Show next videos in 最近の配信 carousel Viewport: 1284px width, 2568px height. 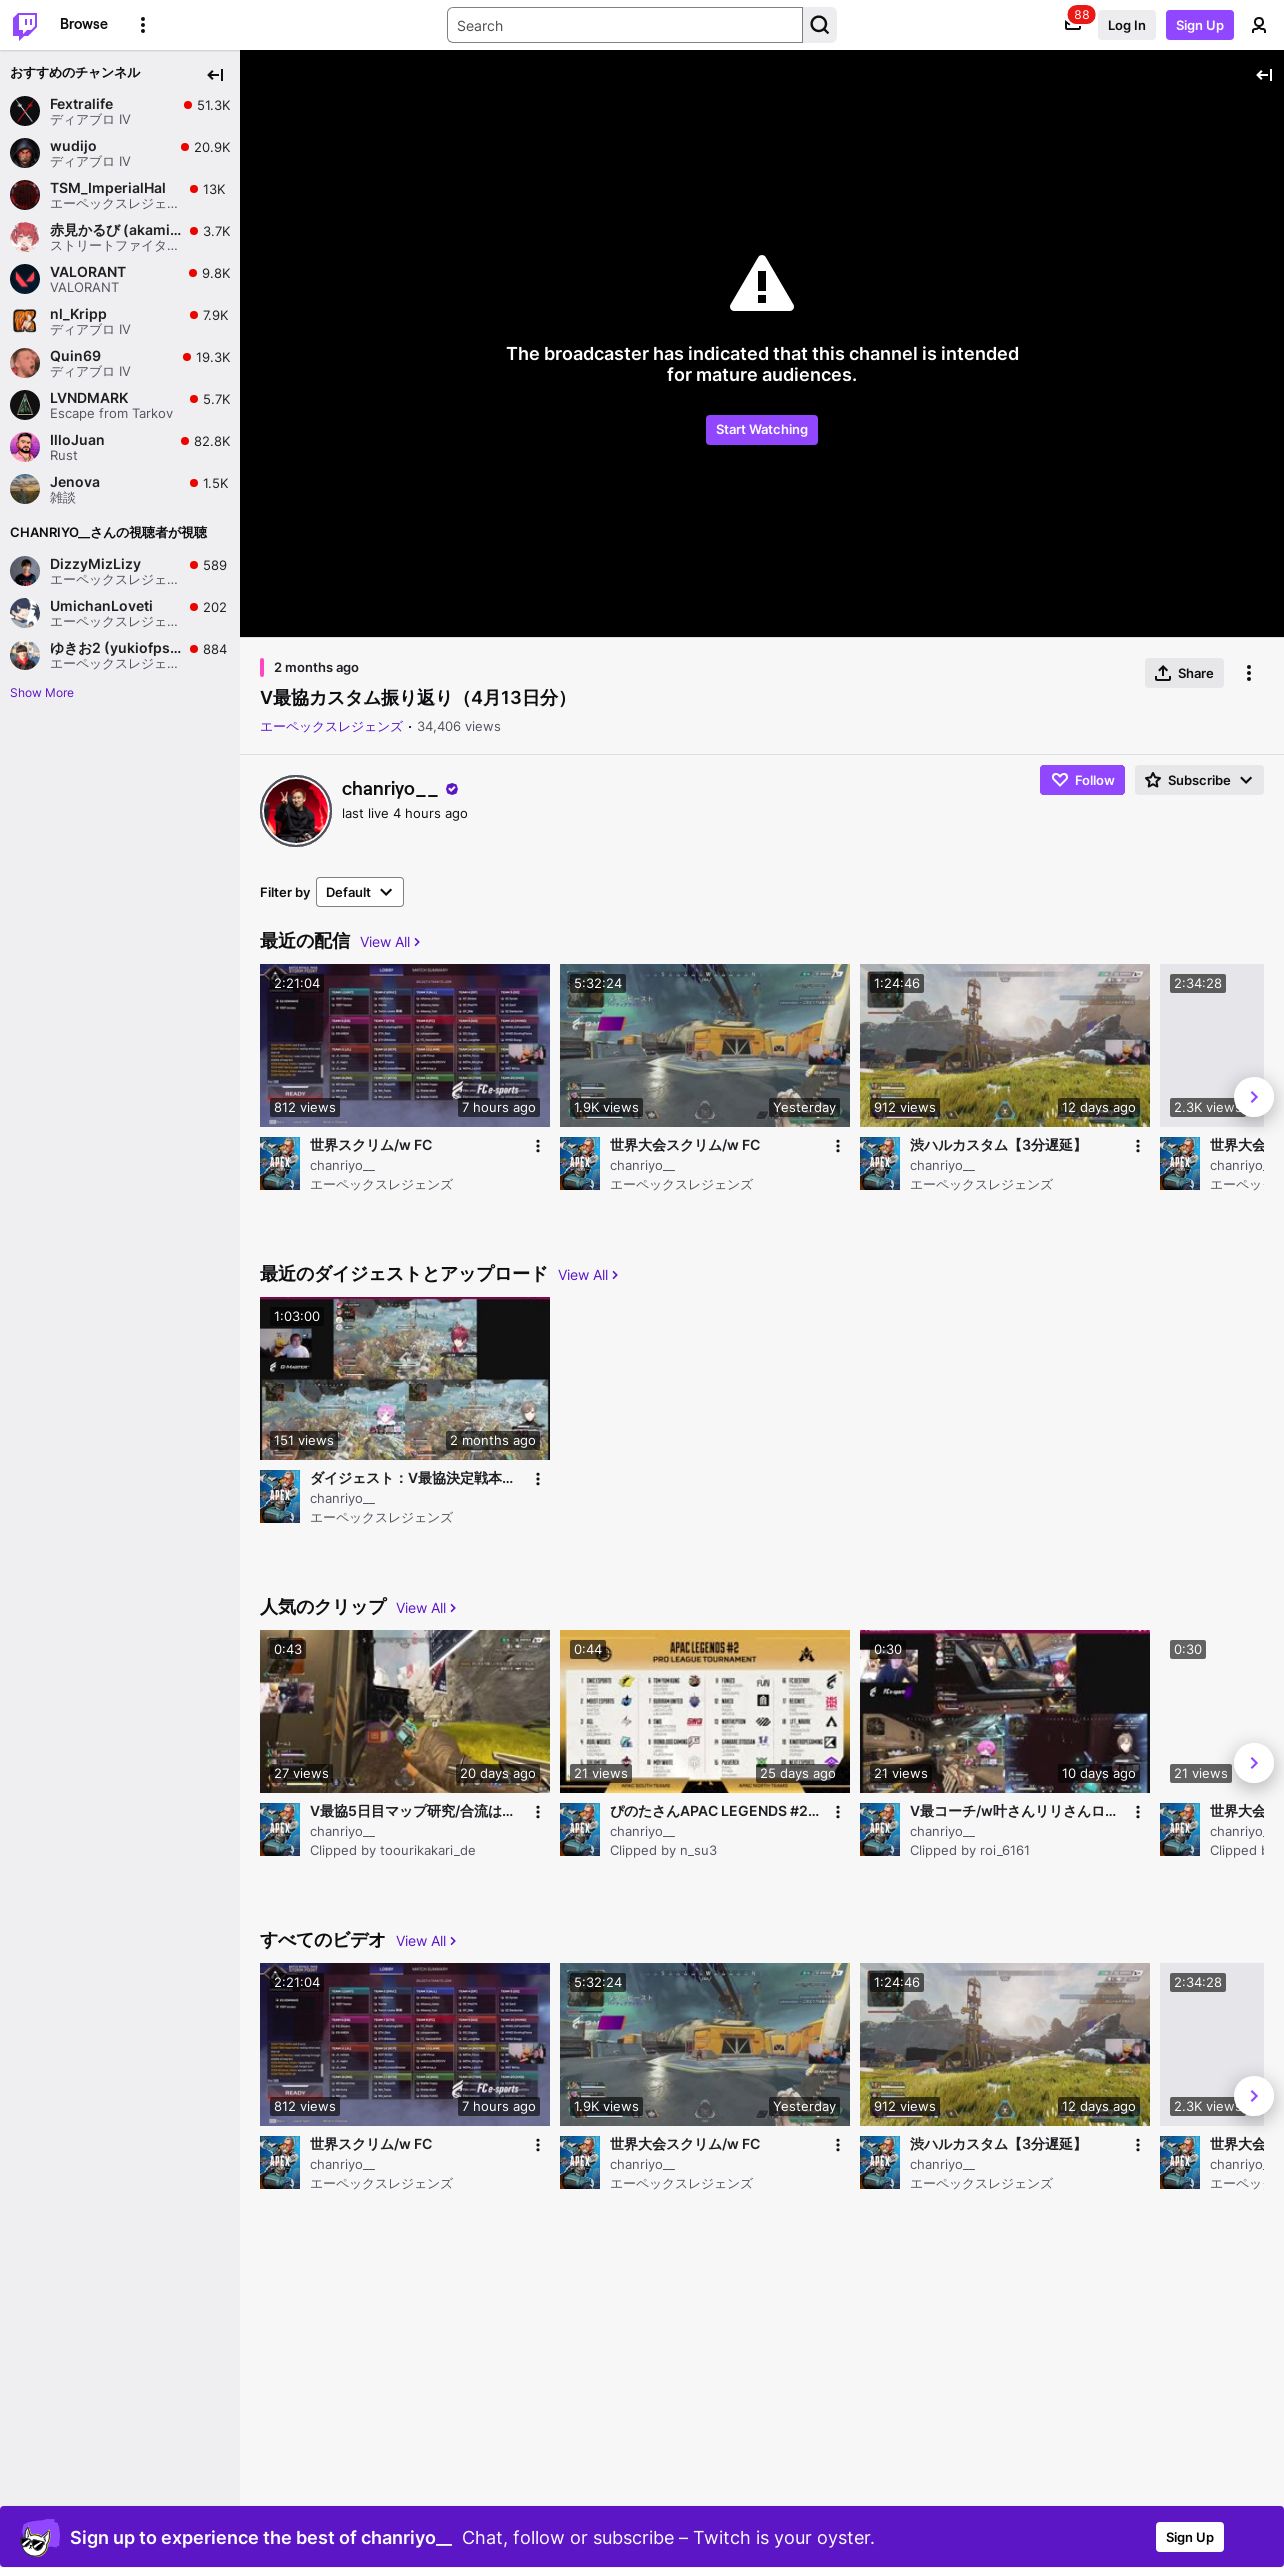click(x=1254, y=1097)
